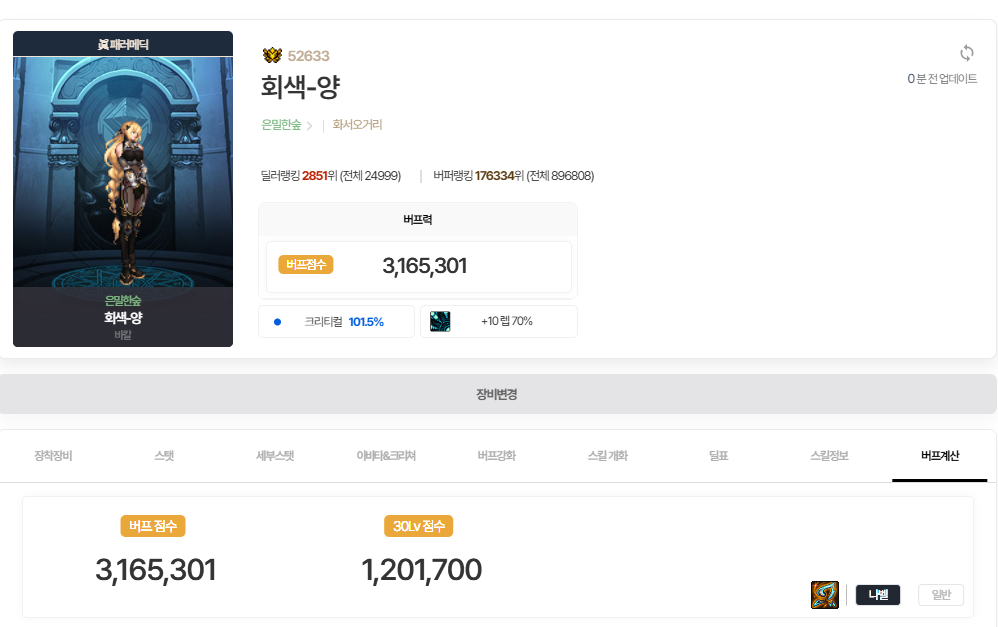Image resolution: width=998 pixels, height=627 pixels.
Task: Switch to the 스탯 tab
Action: (x=164, y=456)
